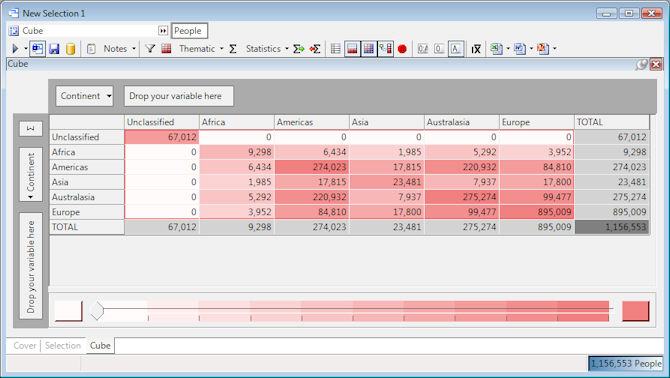
Task: Toggle the key legend bar icon
Action: [385, 49]
